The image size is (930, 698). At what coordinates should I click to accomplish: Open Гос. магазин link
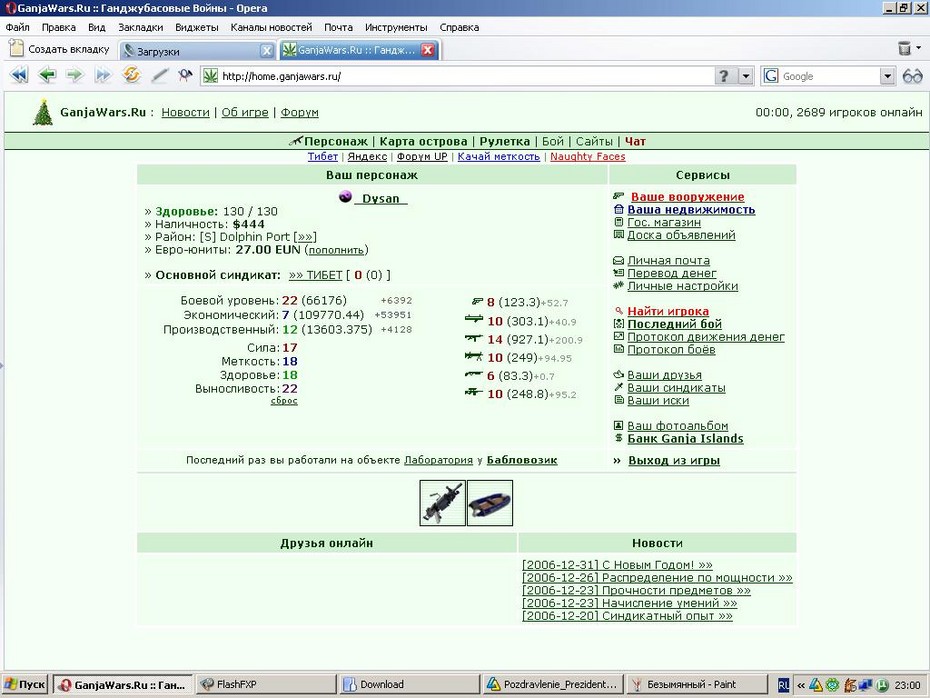click(x=664, y=222)
